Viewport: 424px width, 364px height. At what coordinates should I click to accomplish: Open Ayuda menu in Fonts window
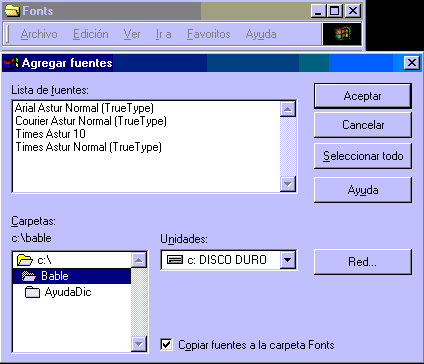(x=261, y=34)
